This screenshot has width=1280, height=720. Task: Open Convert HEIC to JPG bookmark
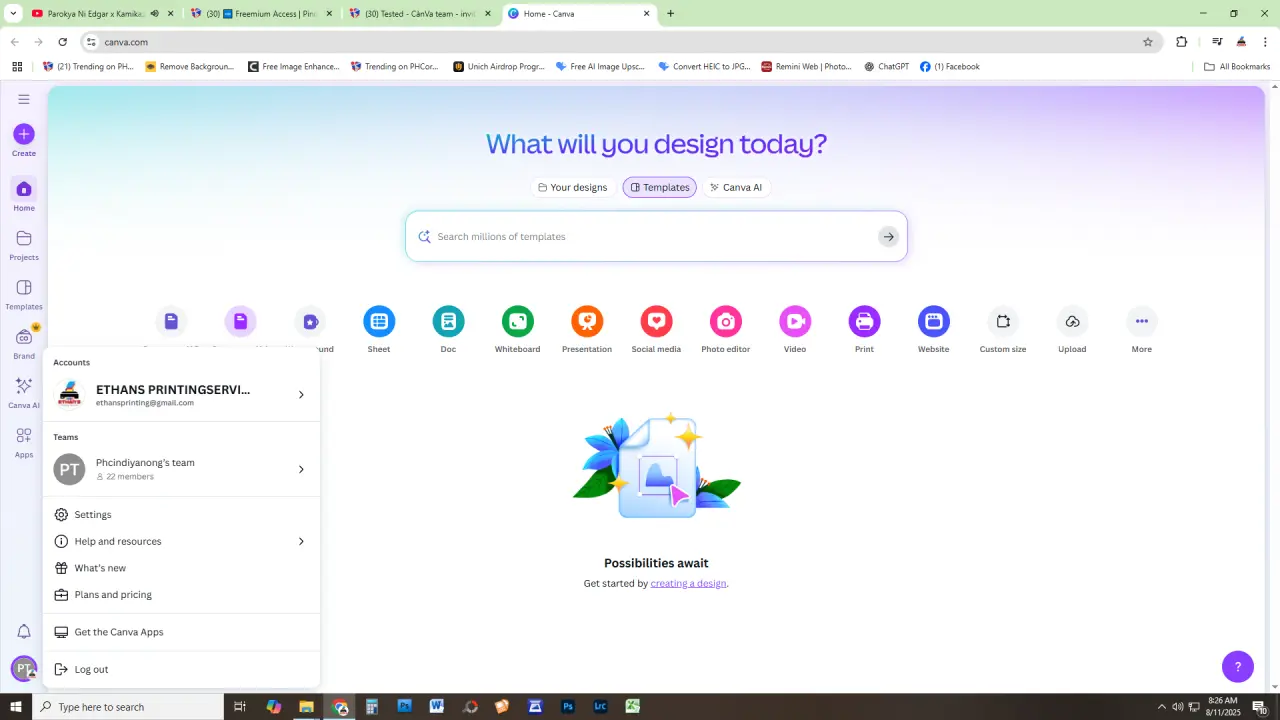click(x=705, y=67)
